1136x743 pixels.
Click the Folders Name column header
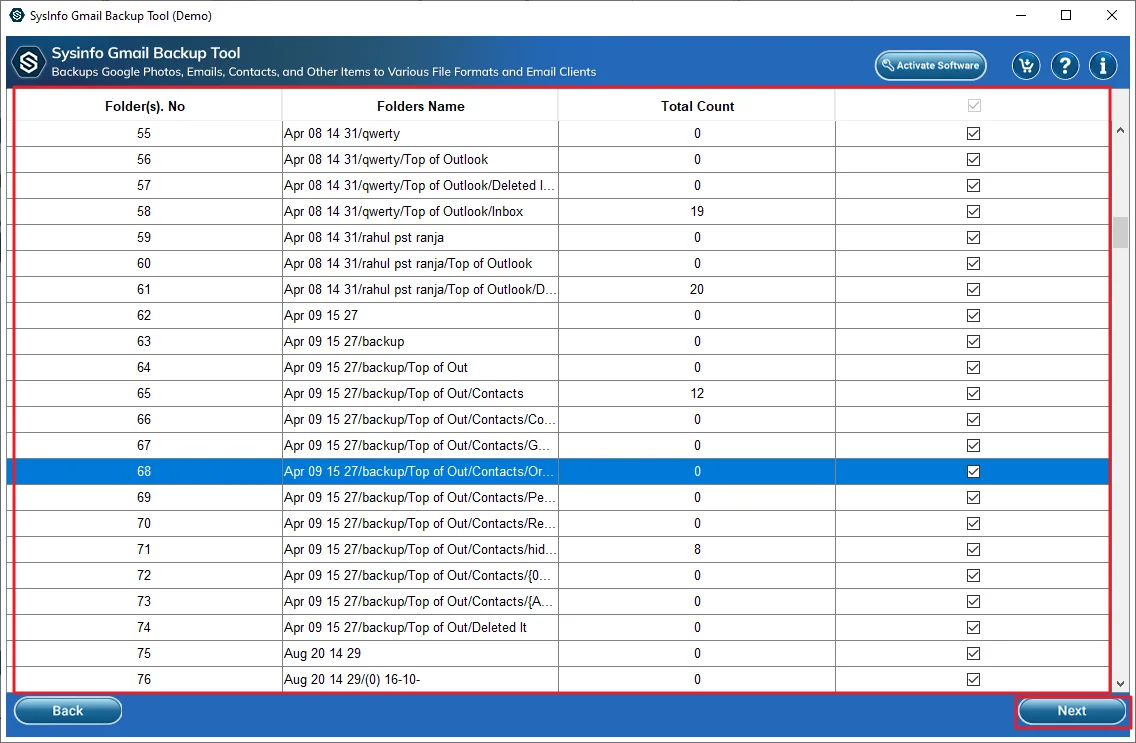420,106
